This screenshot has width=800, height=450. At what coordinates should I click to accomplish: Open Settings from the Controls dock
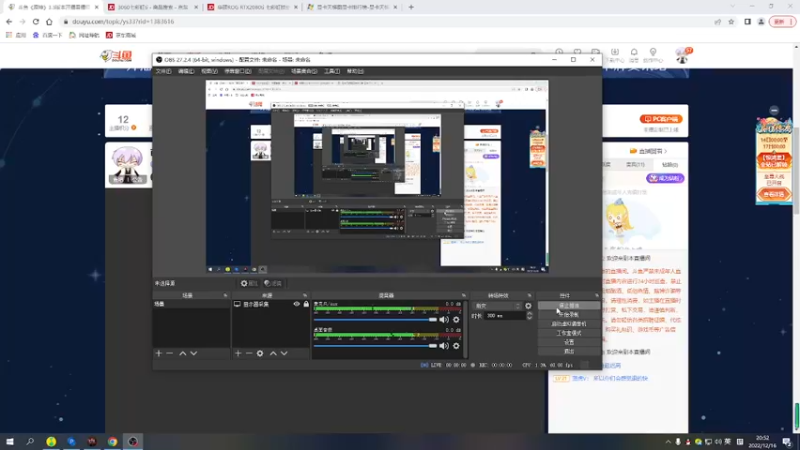(x=569, y=342)
